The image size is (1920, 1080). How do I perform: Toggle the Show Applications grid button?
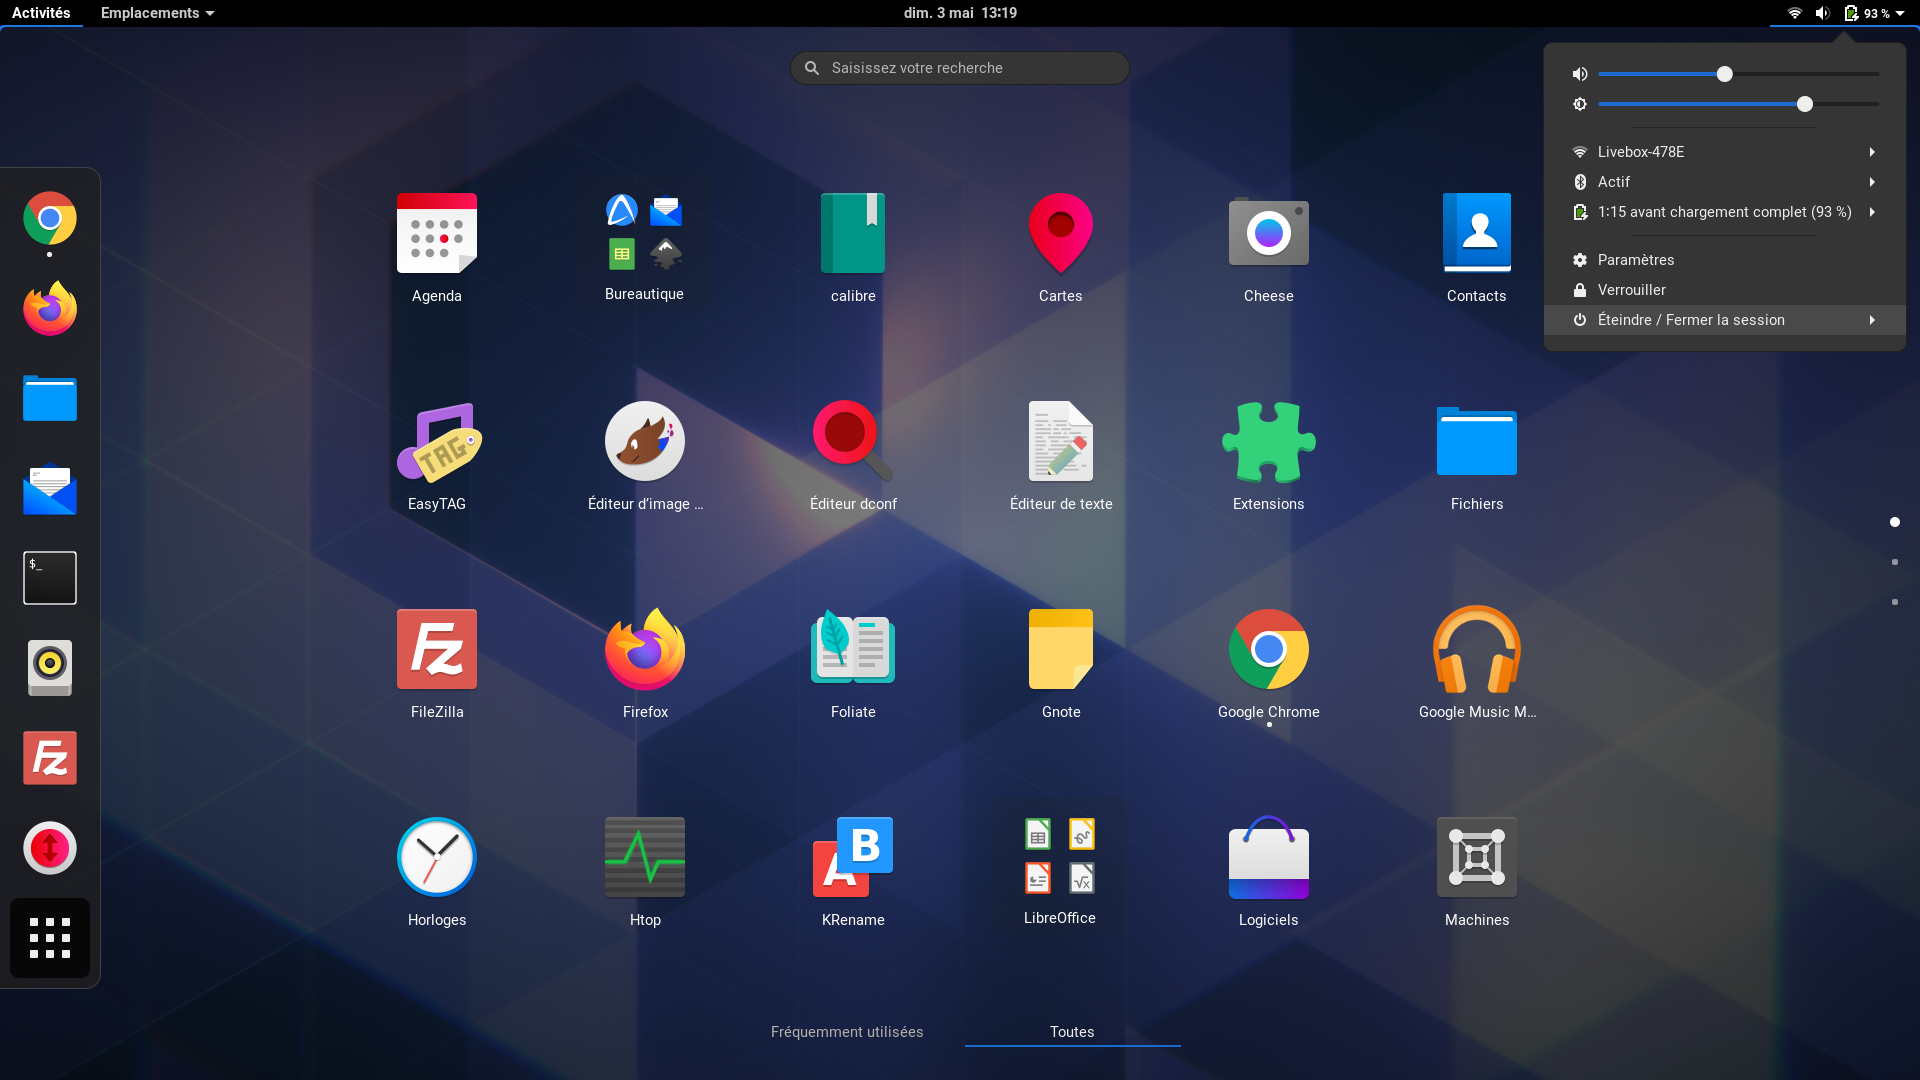[50, 938]
